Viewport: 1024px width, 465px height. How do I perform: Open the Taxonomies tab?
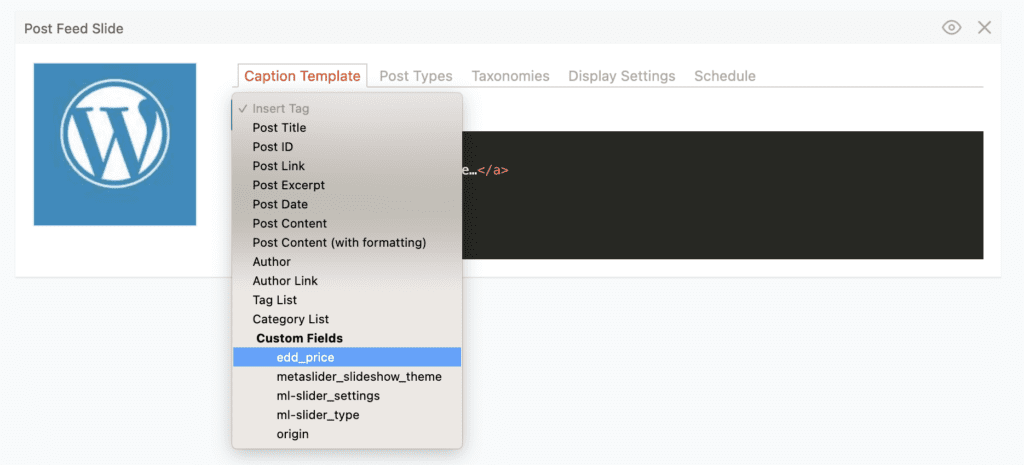point(511,76)
